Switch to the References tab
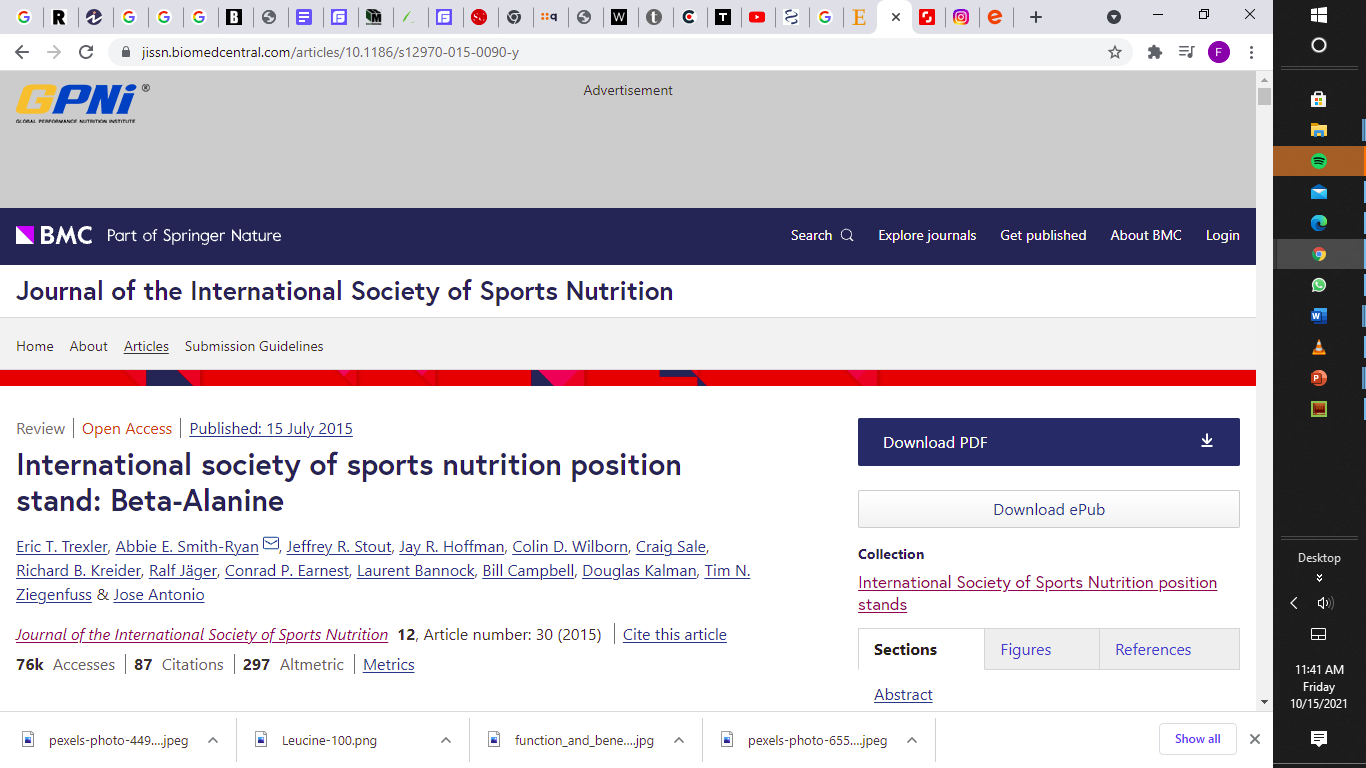 [1153, 649]
